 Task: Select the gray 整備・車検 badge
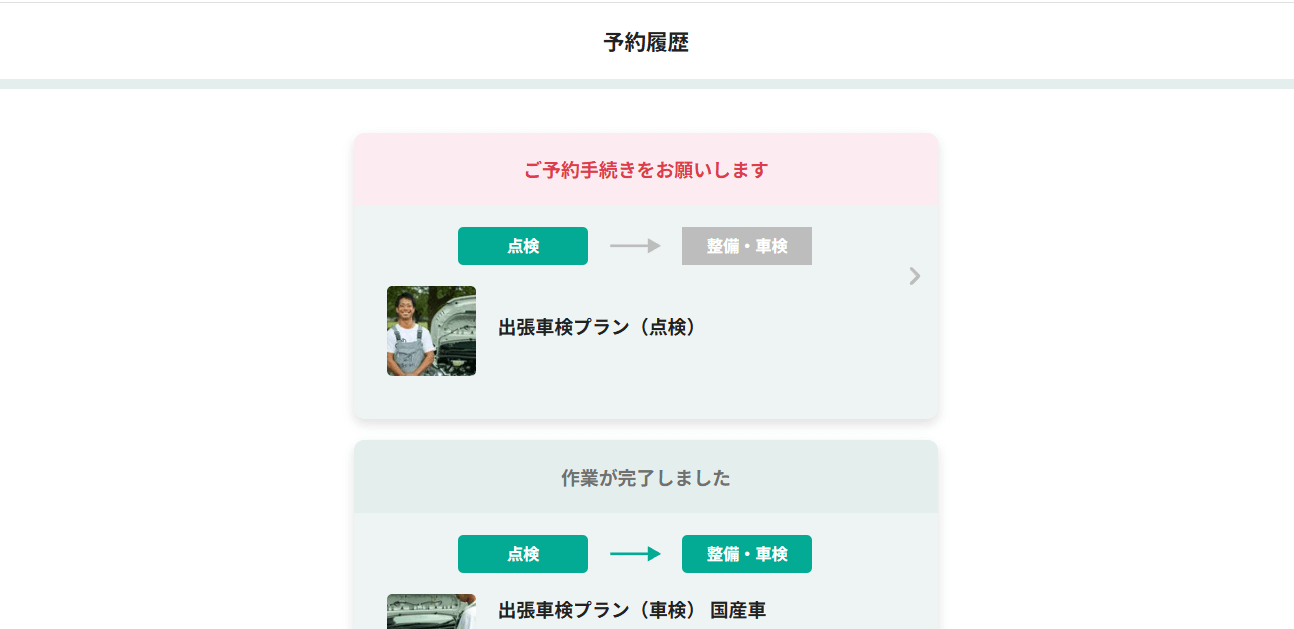point(747,246)
